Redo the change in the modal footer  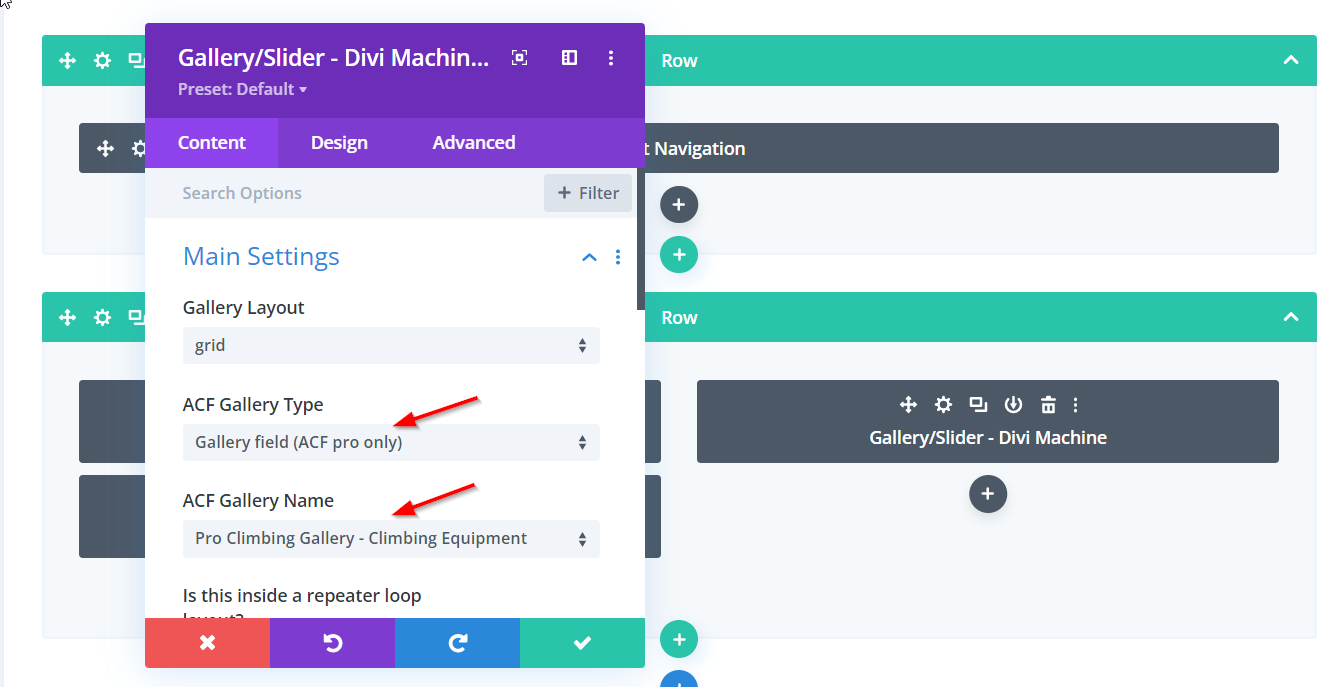point(457,643)
